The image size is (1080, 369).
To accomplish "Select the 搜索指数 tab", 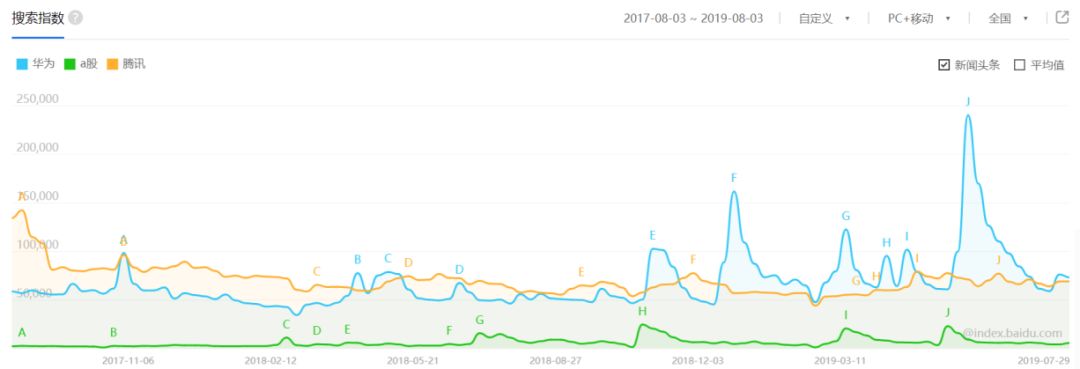I will coord(37,18).
